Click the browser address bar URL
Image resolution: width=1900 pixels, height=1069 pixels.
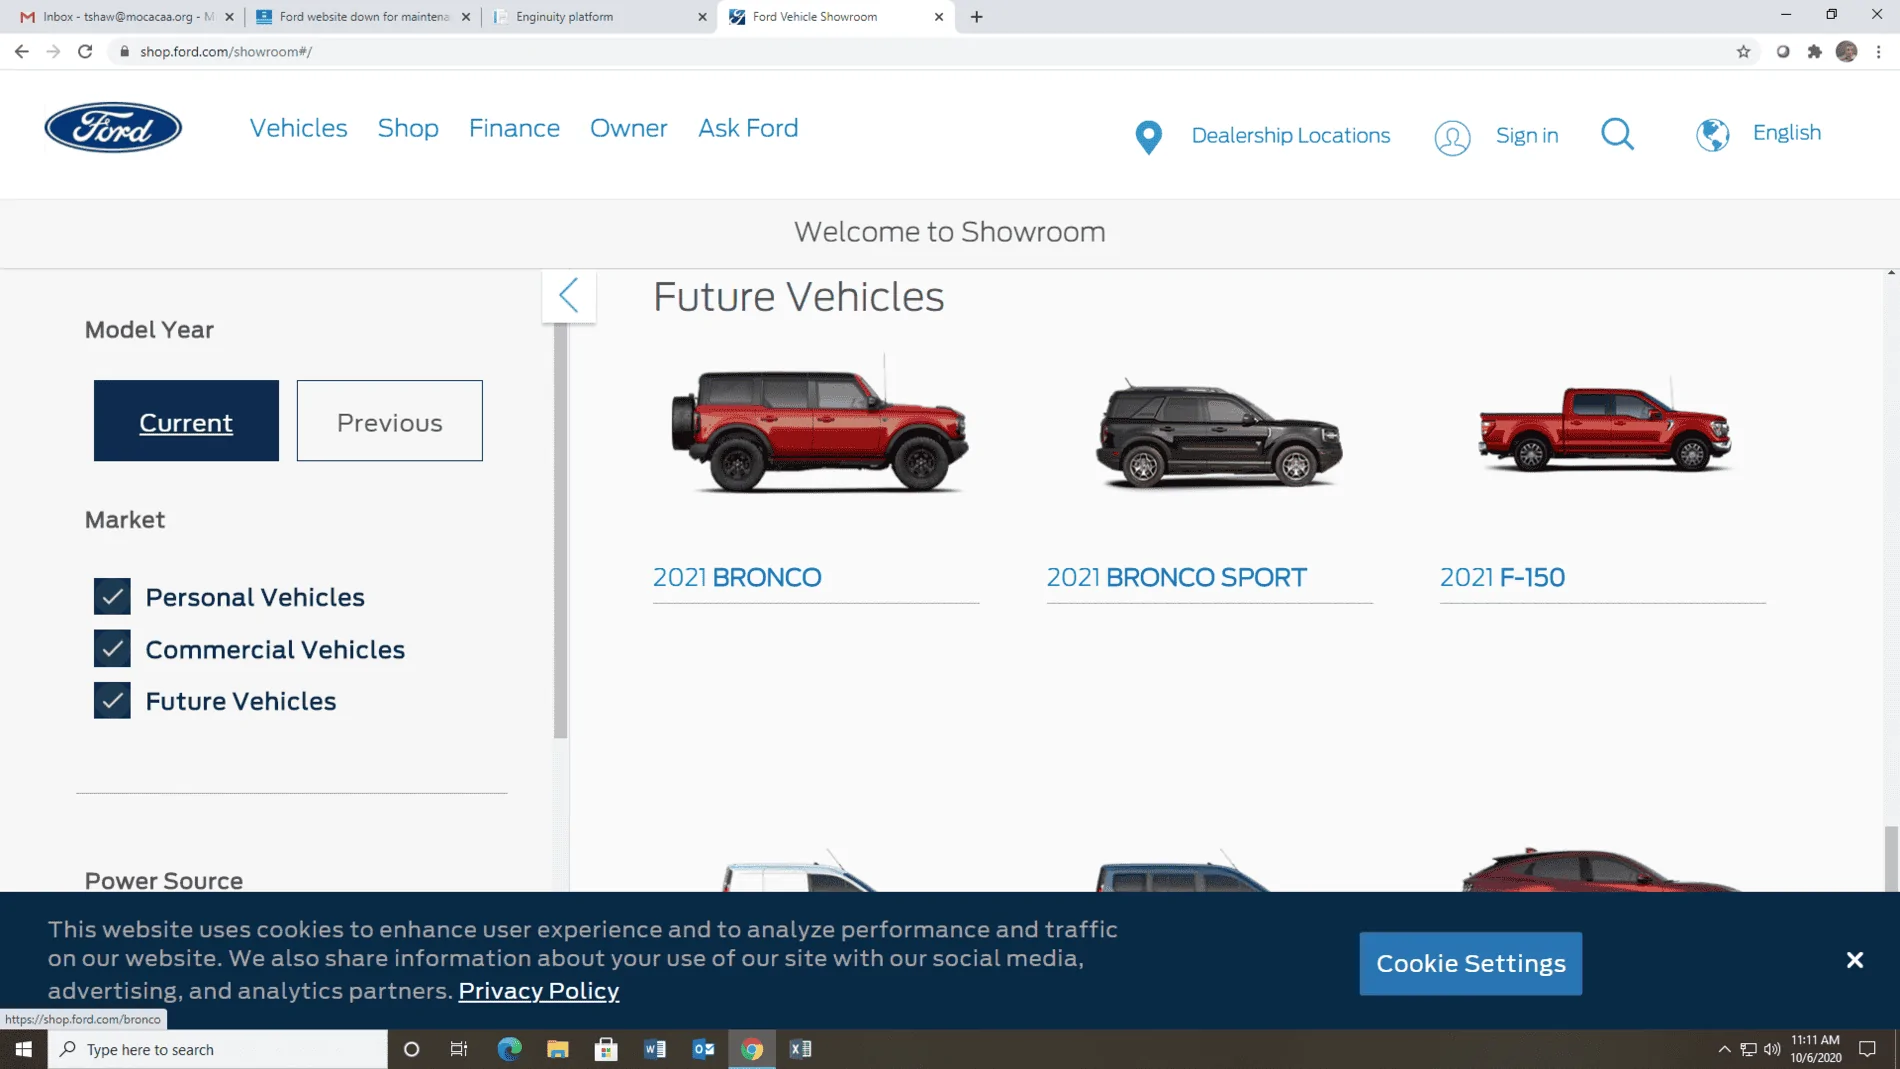226,52
